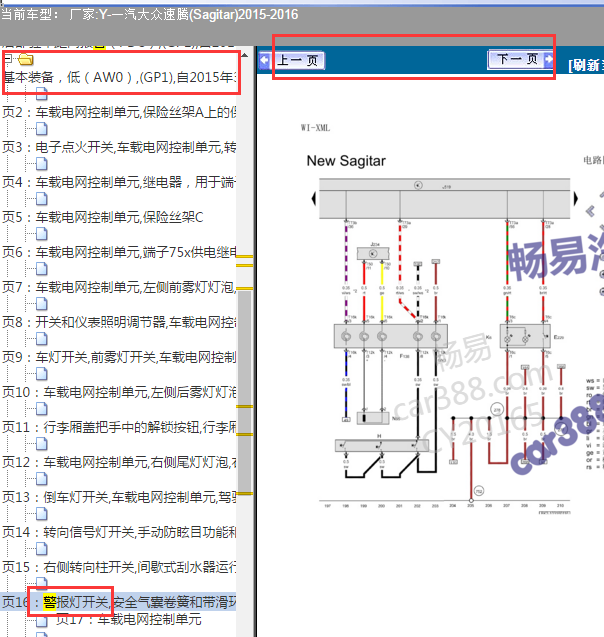Click the 刷新 refresh link

587,65
